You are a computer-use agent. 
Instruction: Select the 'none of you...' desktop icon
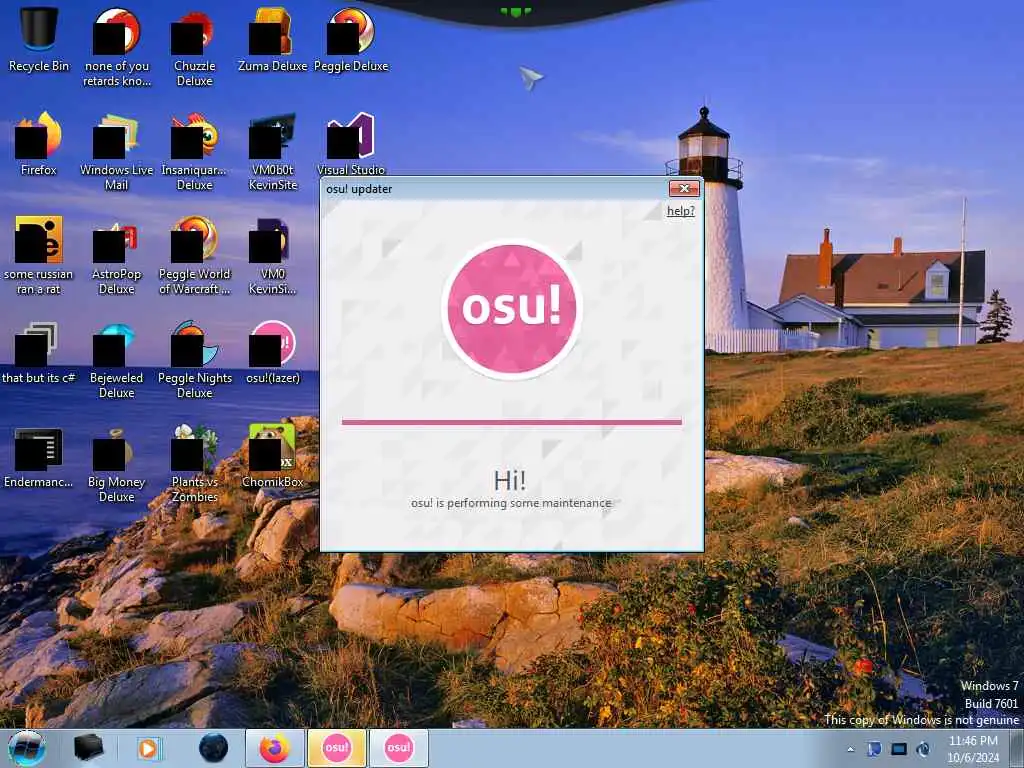click(116, 47)
